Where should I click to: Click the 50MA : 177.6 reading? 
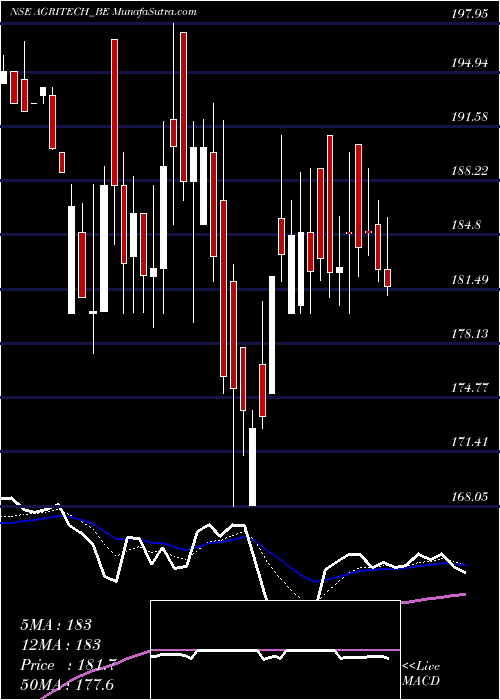click(x=69, y=685)
